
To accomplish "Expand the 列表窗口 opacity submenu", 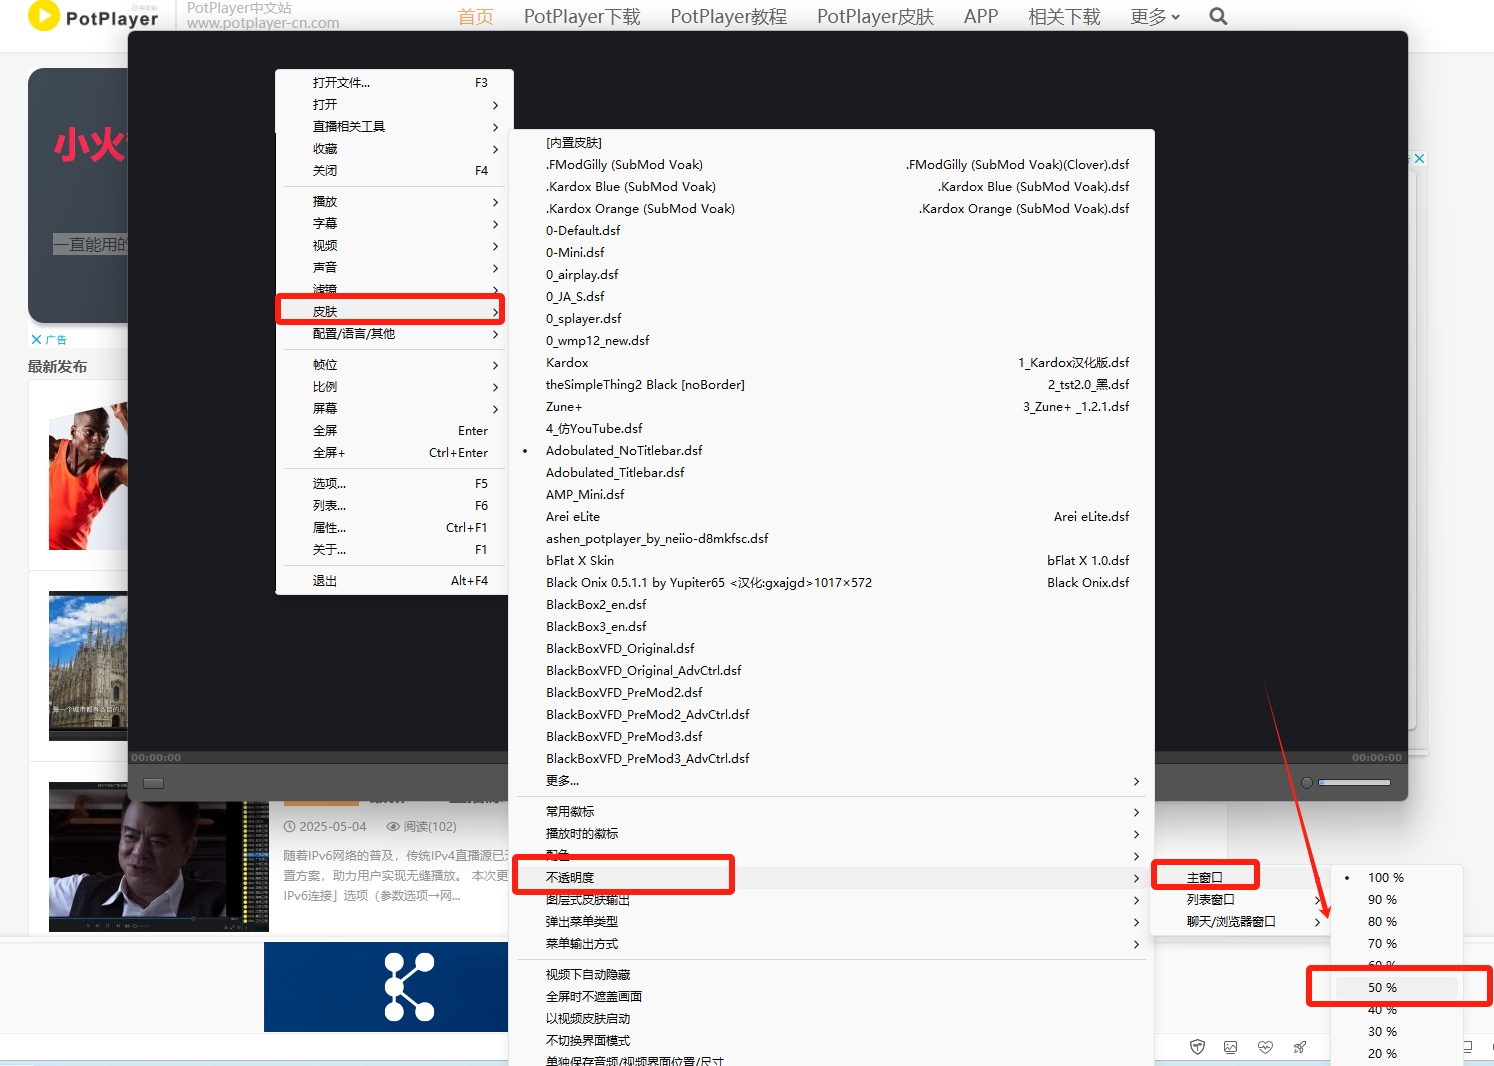I will coord(1240,900).
